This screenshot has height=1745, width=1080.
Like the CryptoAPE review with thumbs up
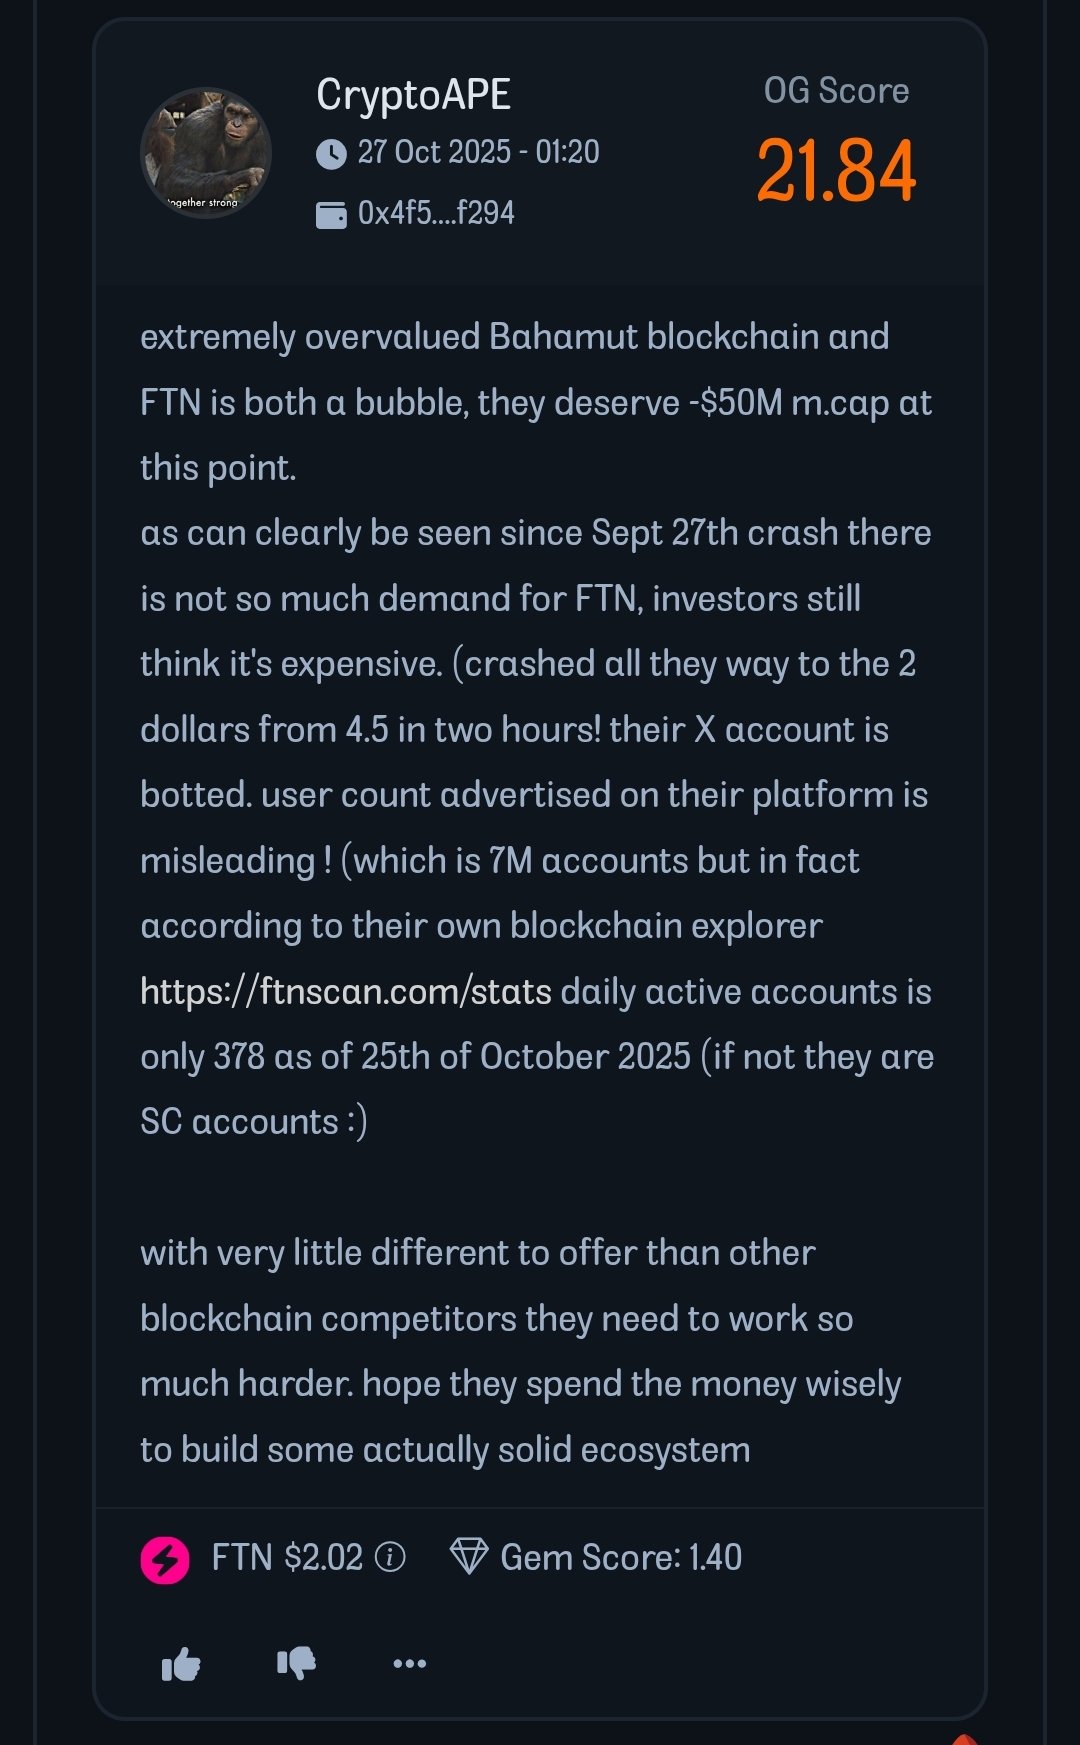point(181,1664)
